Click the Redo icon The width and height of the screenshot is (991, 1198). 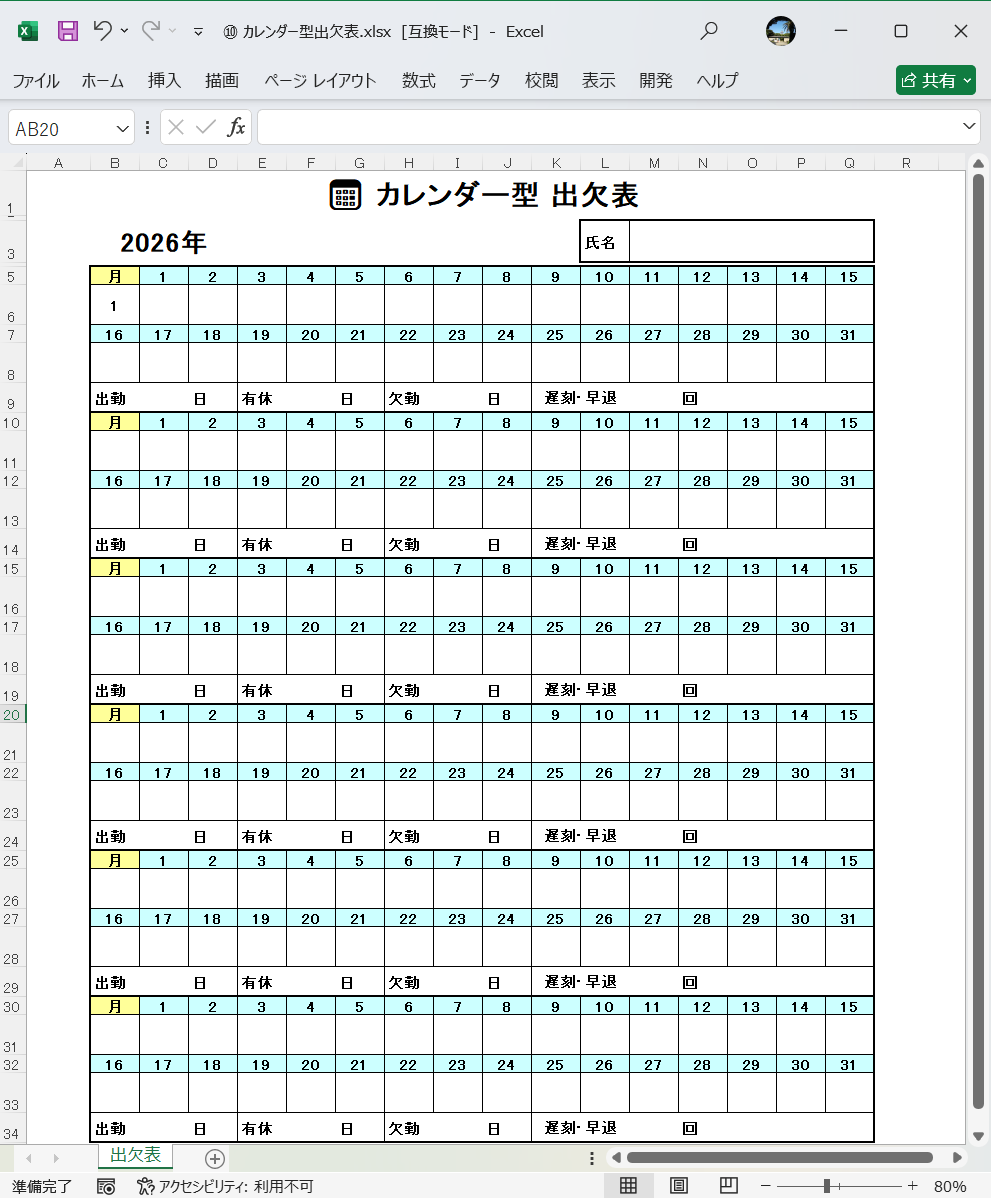pyautogui.click(x=148, y=31)
